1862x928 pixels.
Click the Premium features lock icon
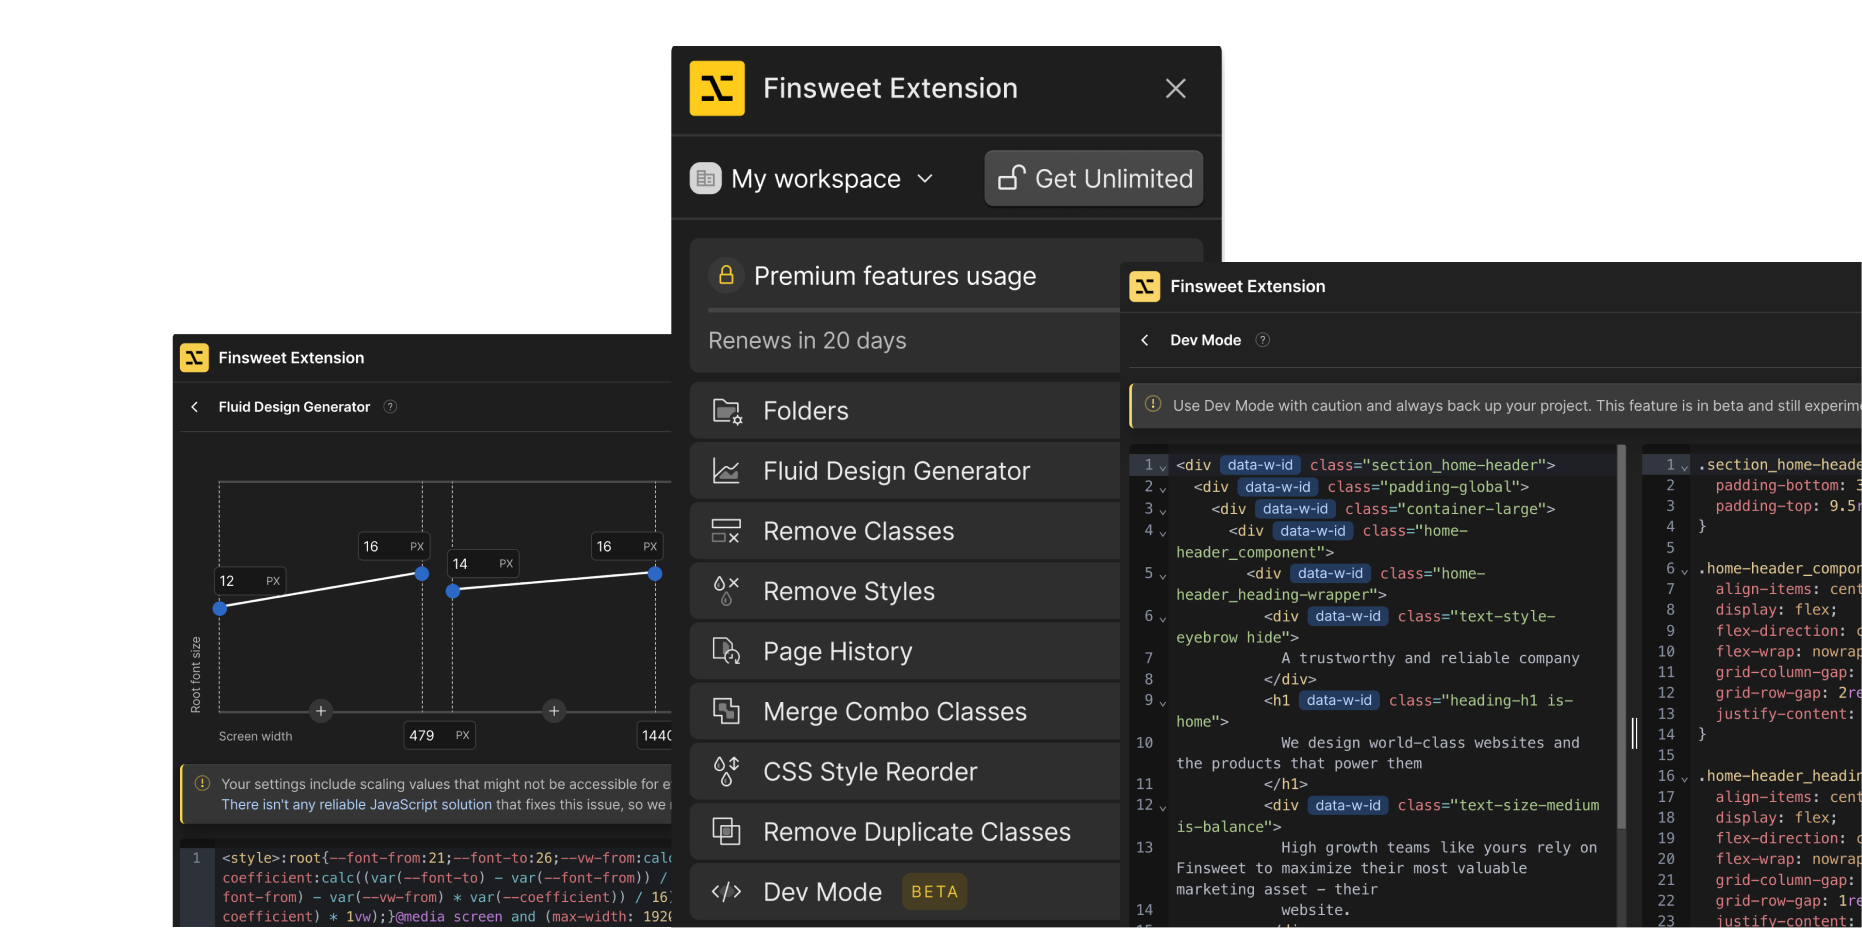click(x=727, y=275)
